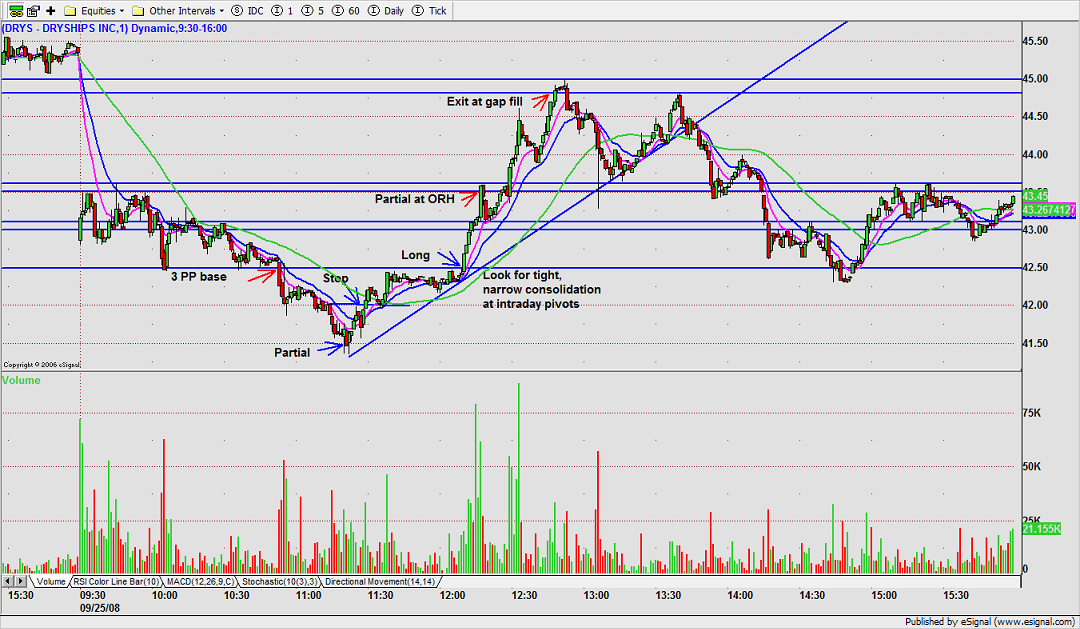Click the 12:30 time axis label
The image size is (1080, 629).
pos(524,595)
